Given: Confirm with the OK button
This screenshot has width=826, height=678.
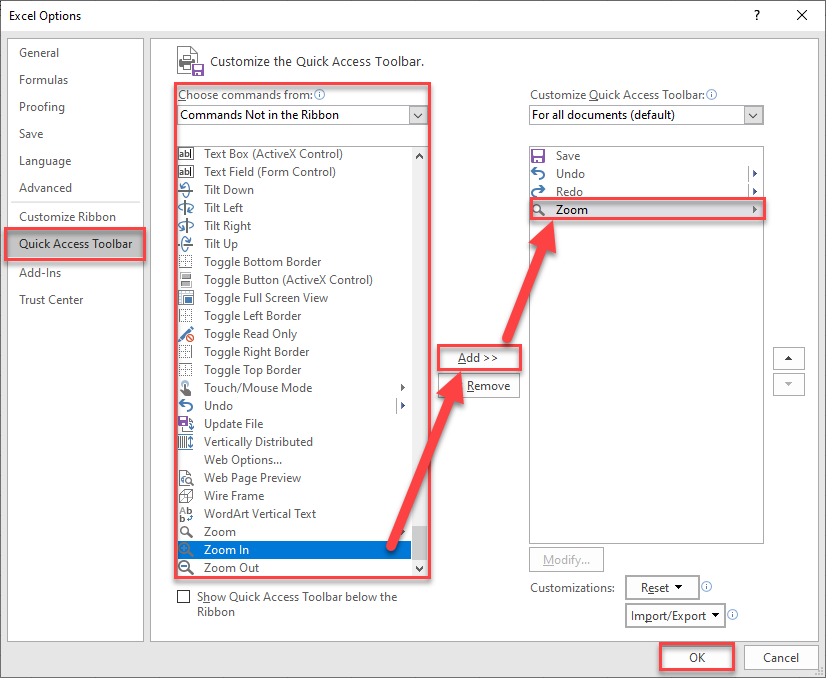Looking at the screenshot, I should click(x=697, y=657).
